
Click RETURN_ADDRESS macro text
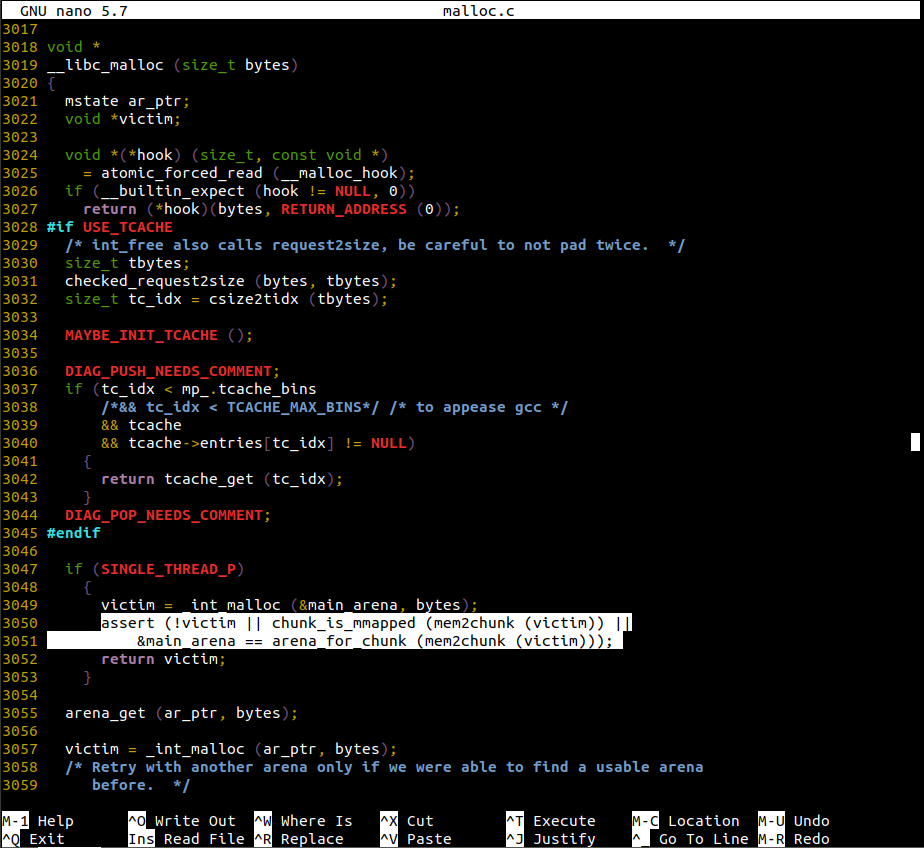[x=344, y=209]
